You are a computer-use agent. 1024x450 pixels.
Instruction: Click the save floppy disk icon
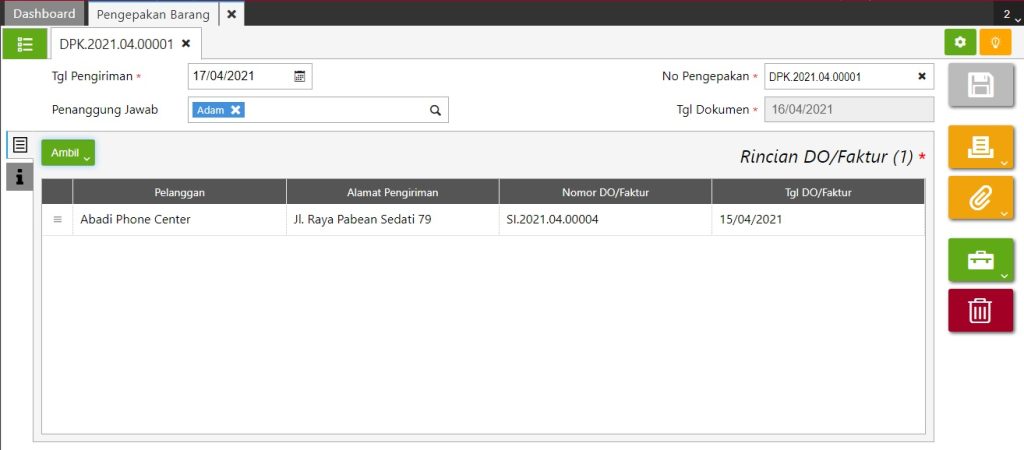(981, 86)
